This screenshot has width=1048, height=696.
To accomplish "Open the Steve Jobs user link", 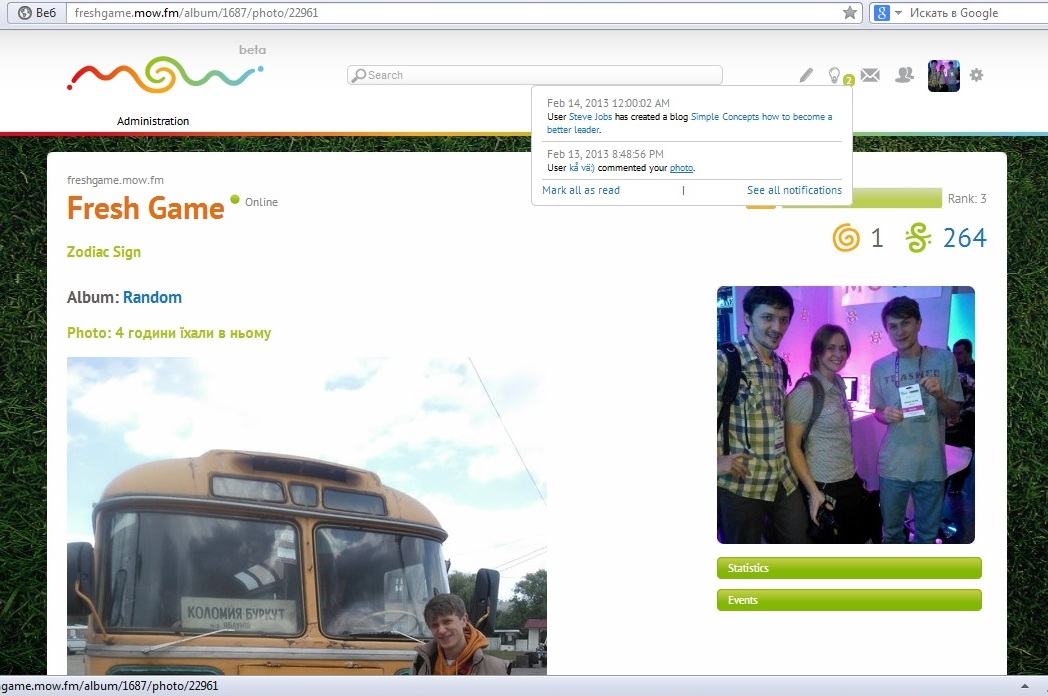I will coord(590,116).
